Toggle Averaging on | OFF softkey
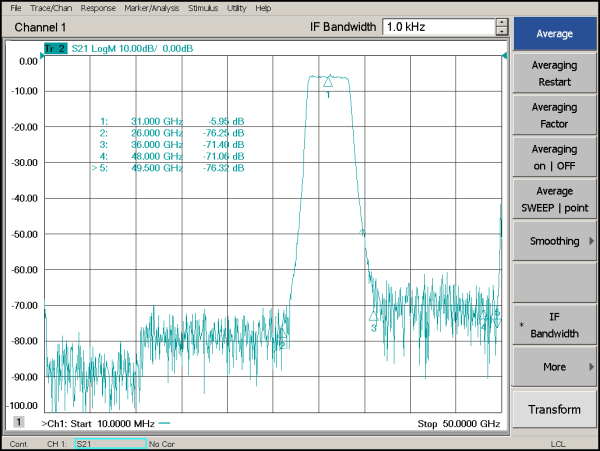The width and height of the screenshot is (600, 451). (554, 157)
